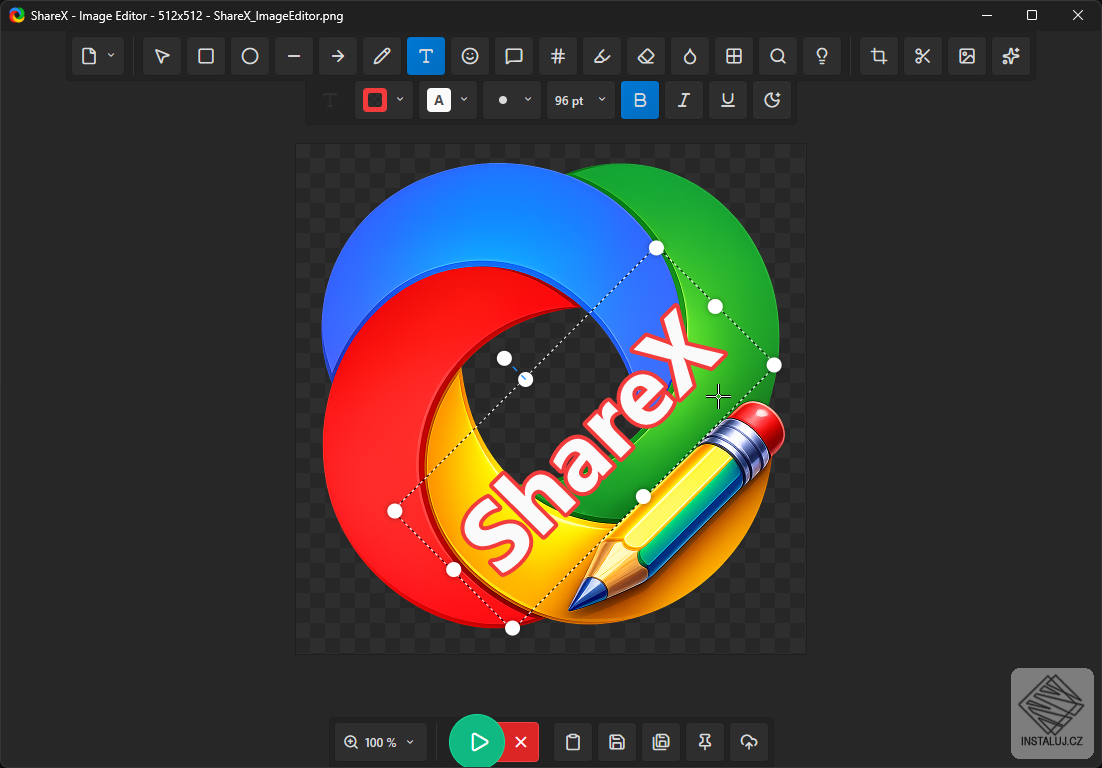Toggle the active Text tool
1102x768 pixels.
(426, 56)
